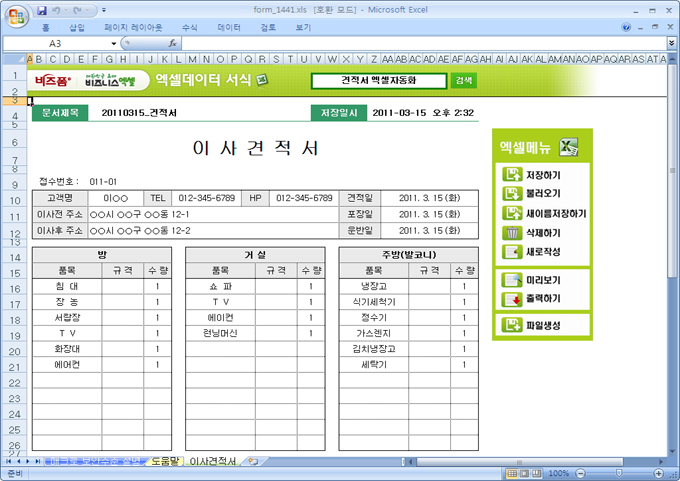Click the 김치냉장고 item cell
This screenshot has width=680, height=481.
(x=374, y=349)
